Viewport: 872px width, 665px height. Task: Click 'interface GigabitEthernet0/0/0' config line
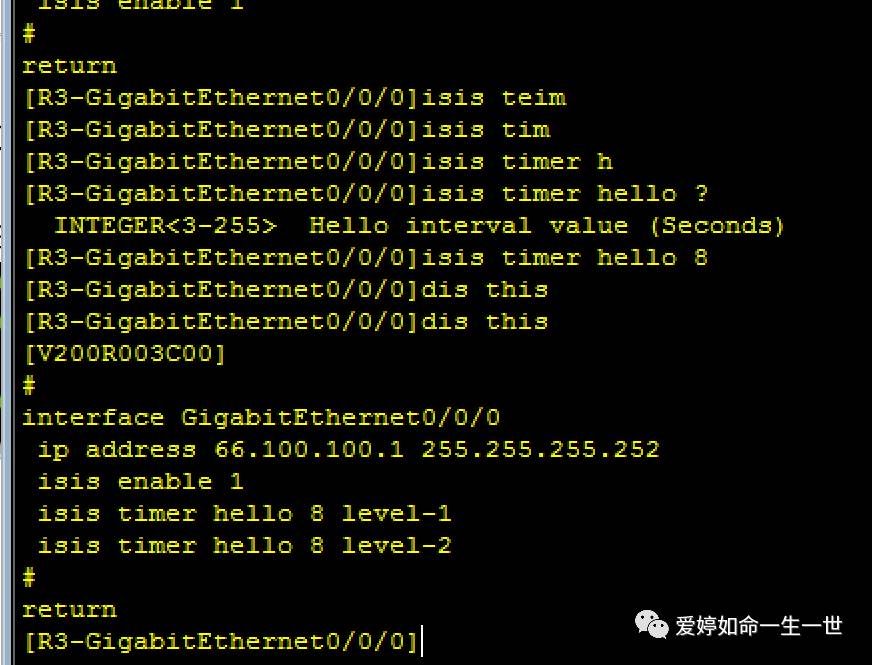[x=261, y=418]
